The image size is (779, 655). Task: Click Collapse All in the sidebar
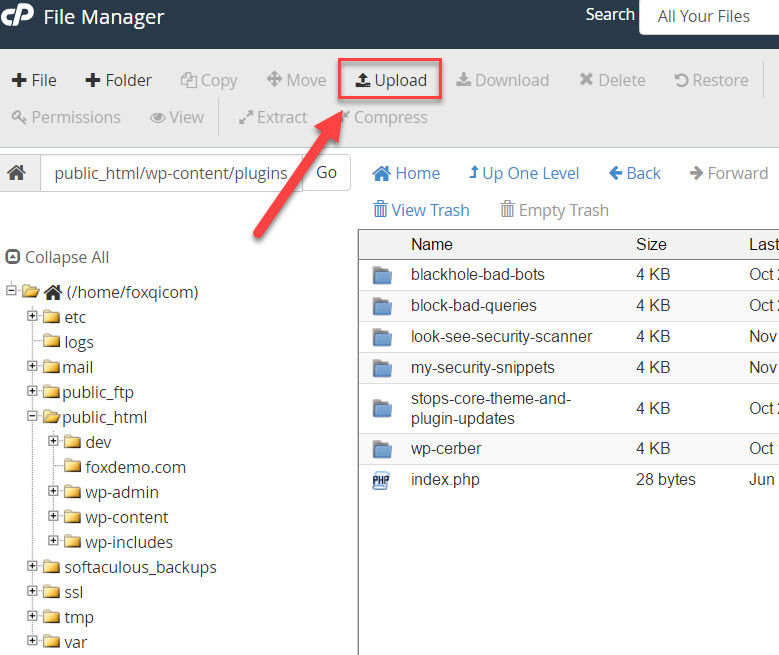(x=58, y=257)
